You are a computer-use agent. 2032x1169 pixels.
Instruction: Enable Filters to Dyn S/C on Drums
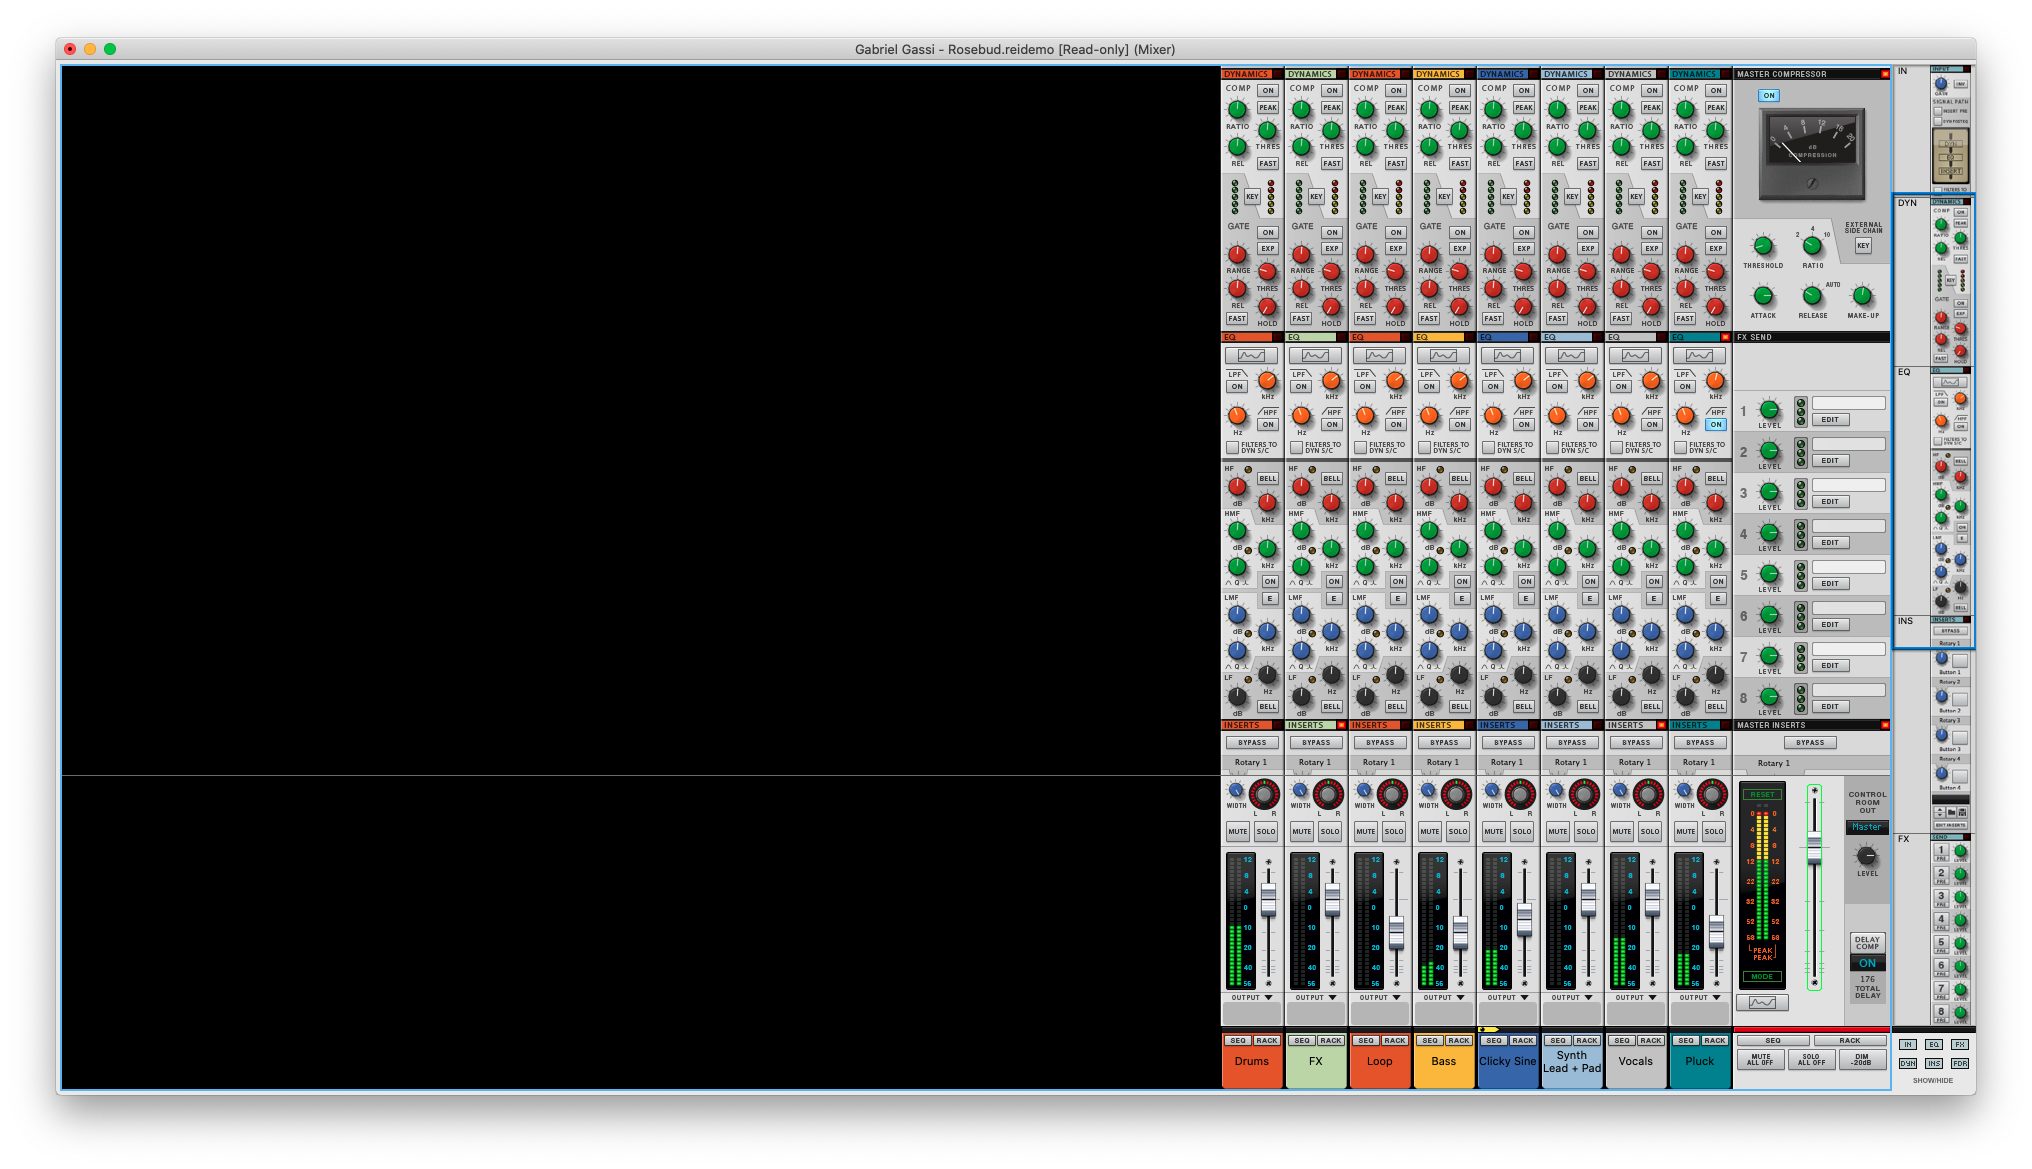tap(1233, 447)
